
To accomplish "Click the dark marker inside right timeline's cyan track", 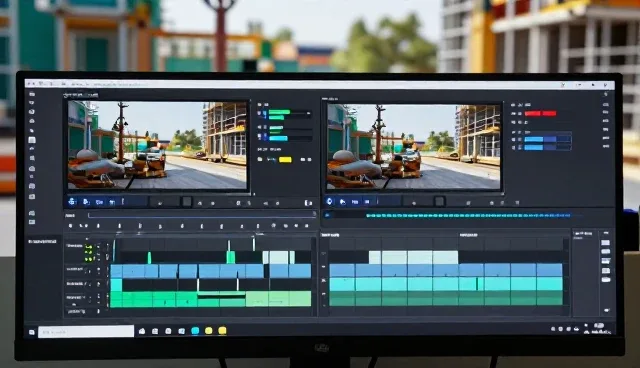I will pos(477,284).
